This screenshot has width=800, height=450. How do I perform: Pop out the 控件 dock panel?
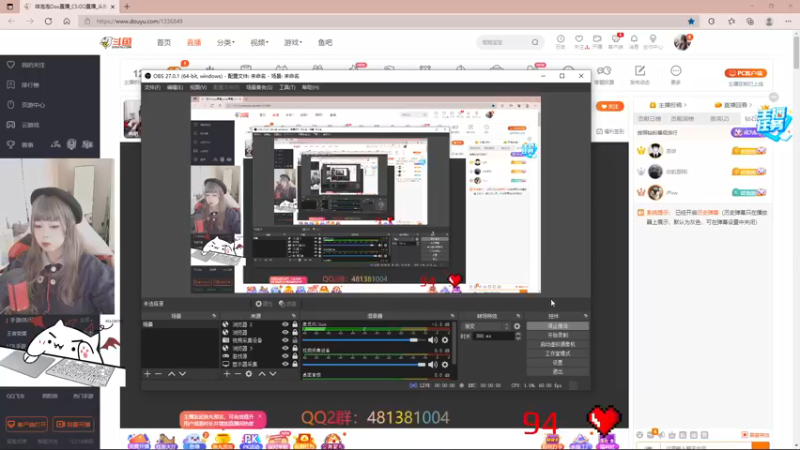pyautogui.click(x=585, y=316)
